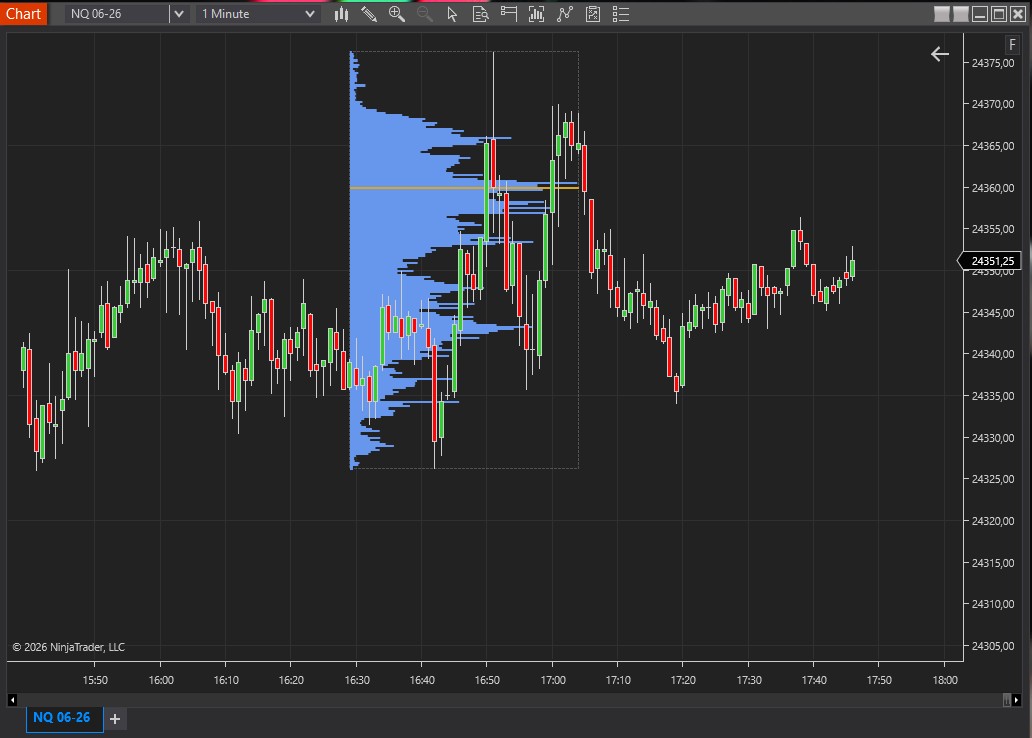1032x738 pixels.
Task: Open chart Properties list icon
Action: [621, 14]
